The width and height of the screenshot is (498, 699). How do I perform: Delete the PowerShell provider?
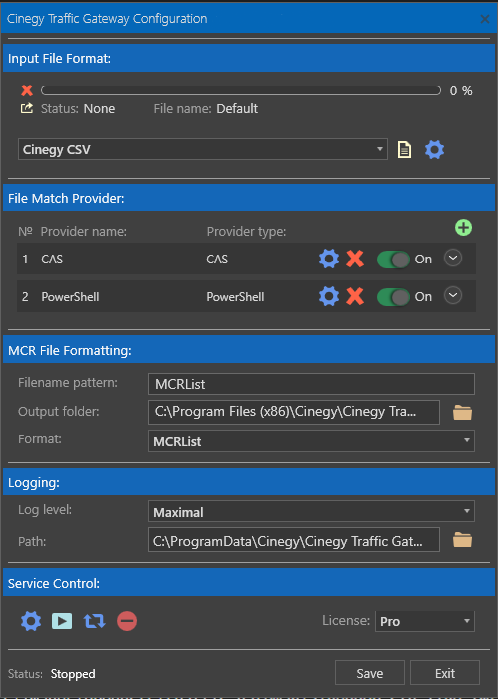pyautogui.click(x=355, y=296)
